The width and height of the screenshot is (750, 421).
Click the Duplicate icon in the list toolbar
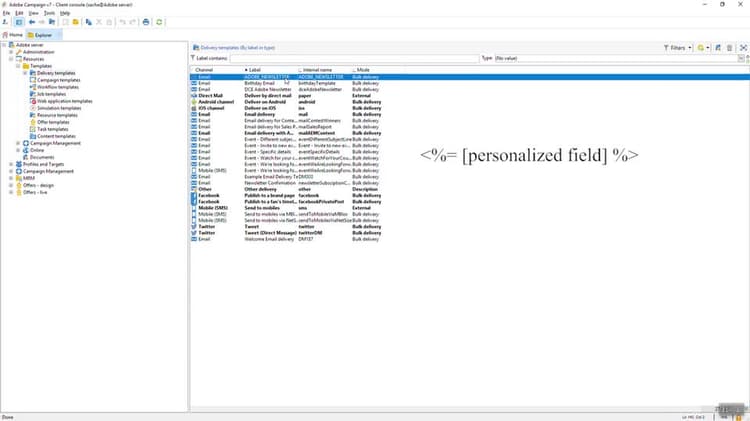point(718,48)
